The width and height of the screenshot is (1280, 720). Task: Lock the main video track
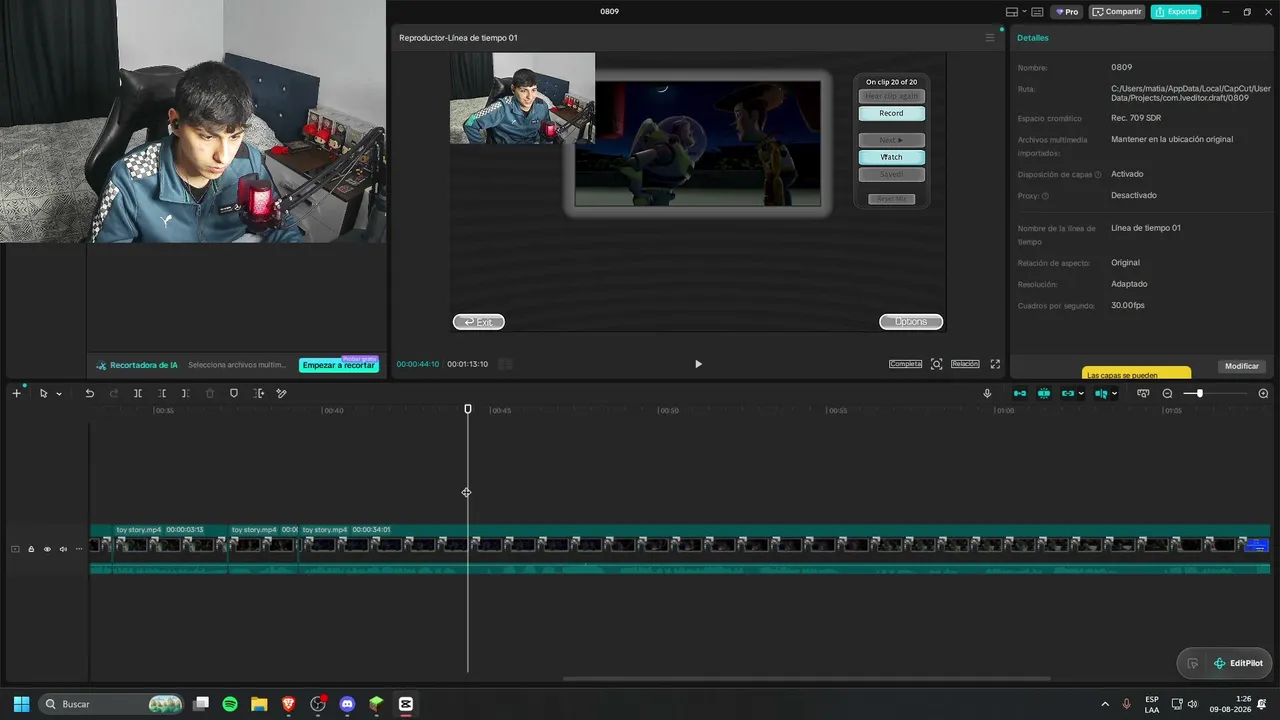click(x=31, y=549)
